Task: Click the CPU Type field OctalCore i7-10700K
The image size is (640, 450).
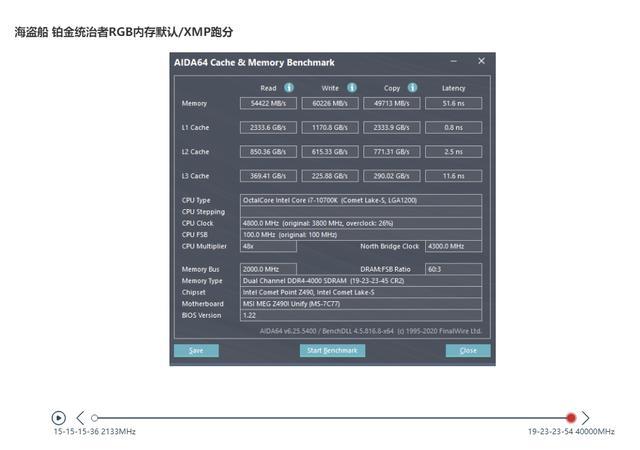Action: pyautogui.click(x=361, y=200)
